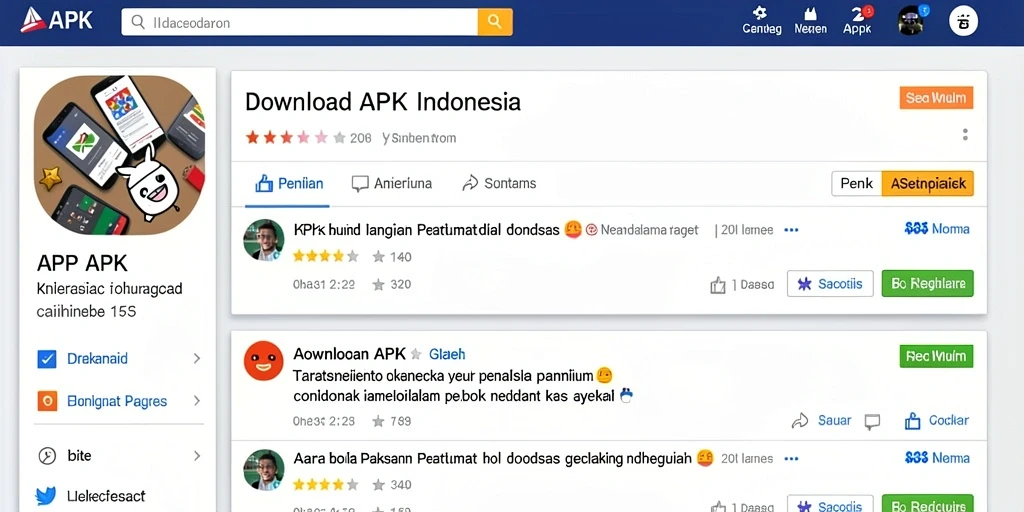Click the orange Sea Wiulm button
This screenshot has width=1024, height=512.
point(936,98)
